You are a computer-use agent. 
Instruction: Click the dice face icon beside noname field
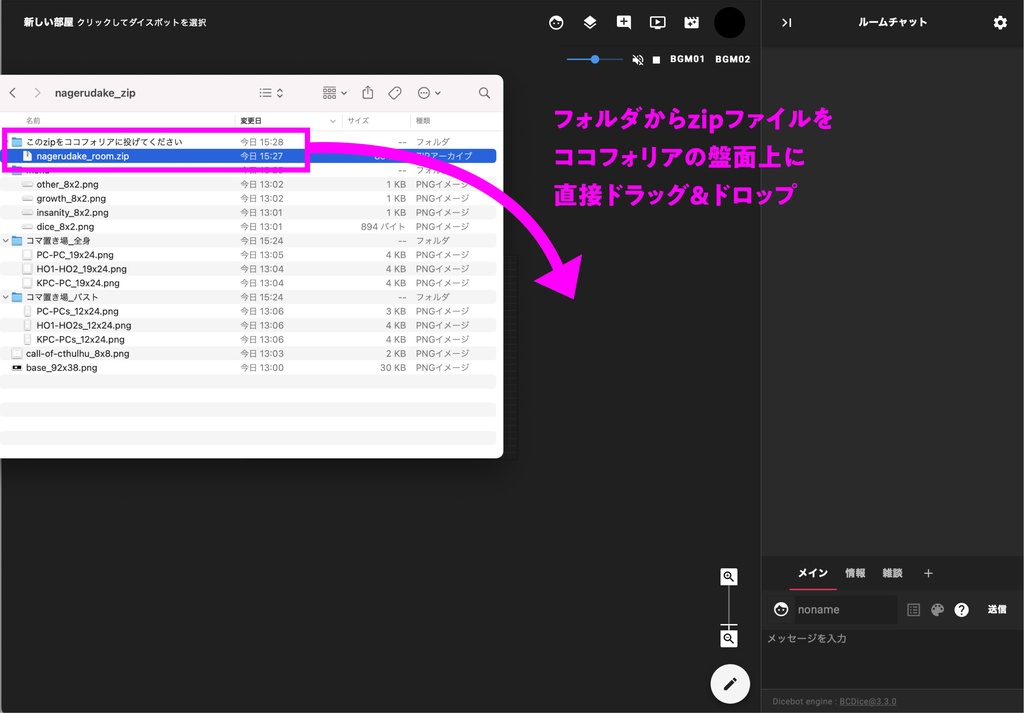pos(780,609)
